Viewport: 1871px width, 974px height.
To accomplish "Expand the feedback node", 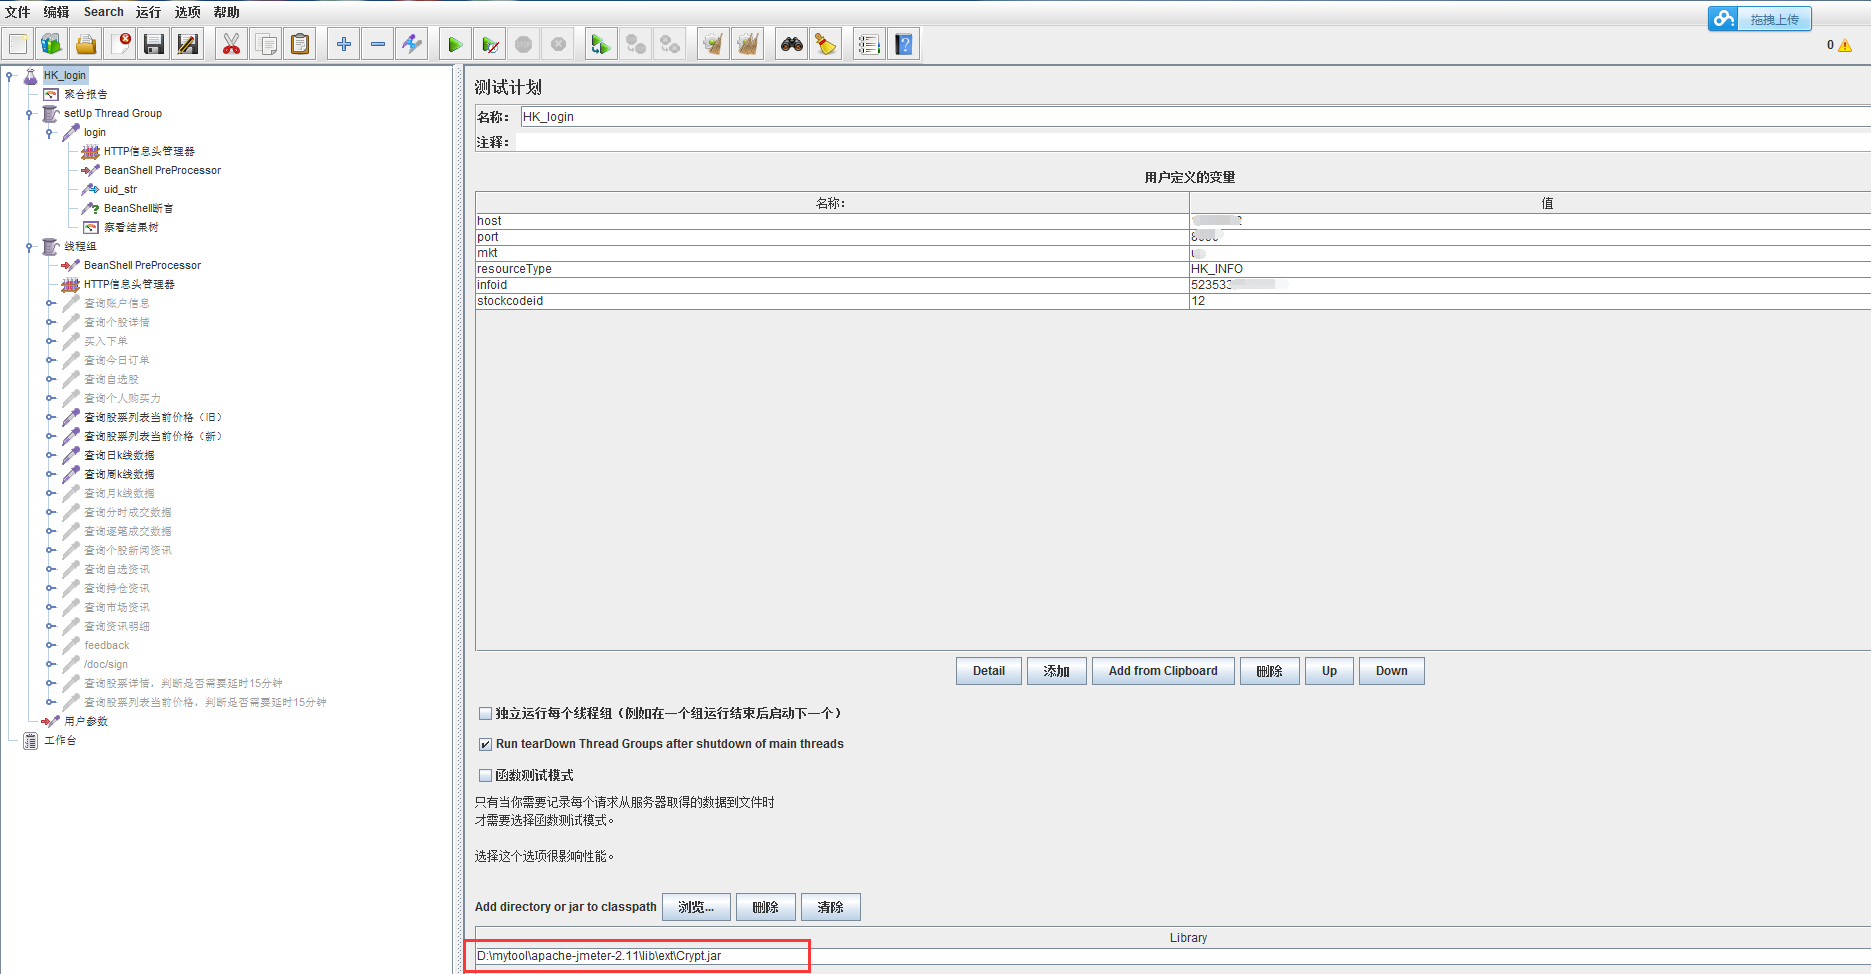I will (x=50, y=645).
